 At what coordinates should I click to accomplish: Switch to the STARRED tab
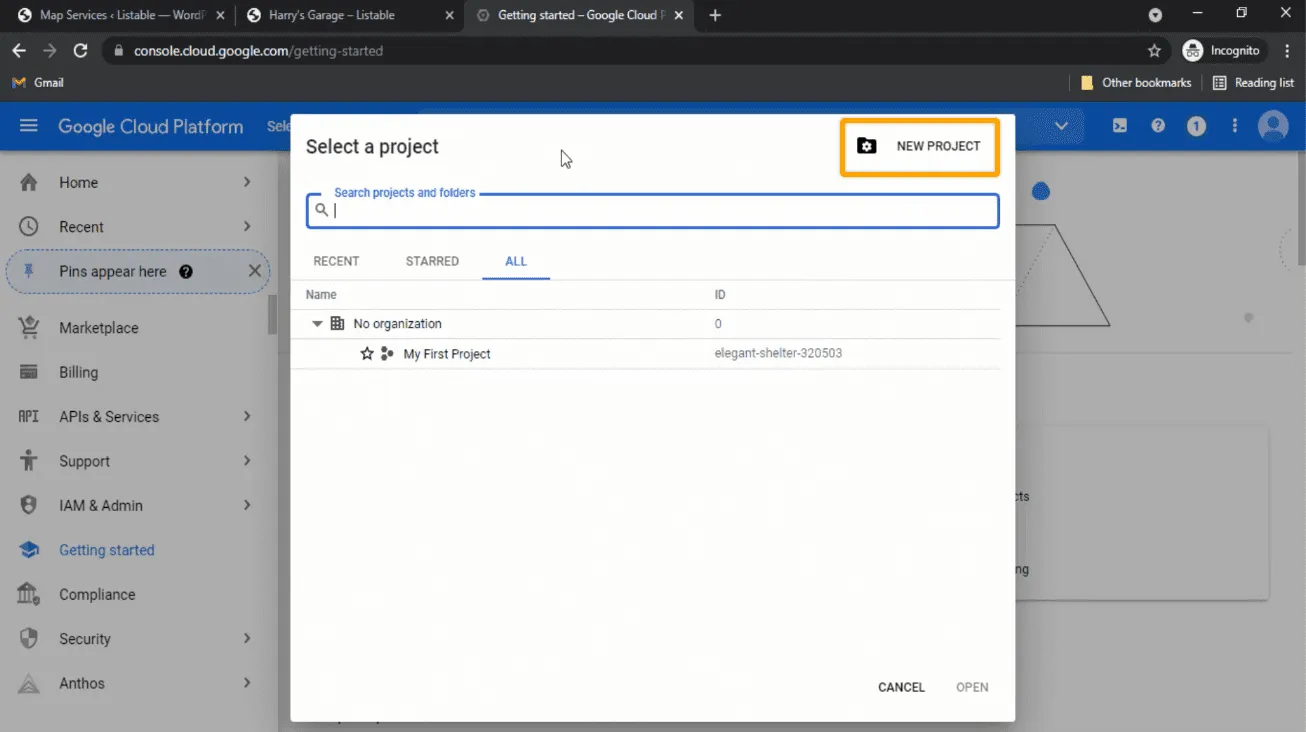[432, 261]
